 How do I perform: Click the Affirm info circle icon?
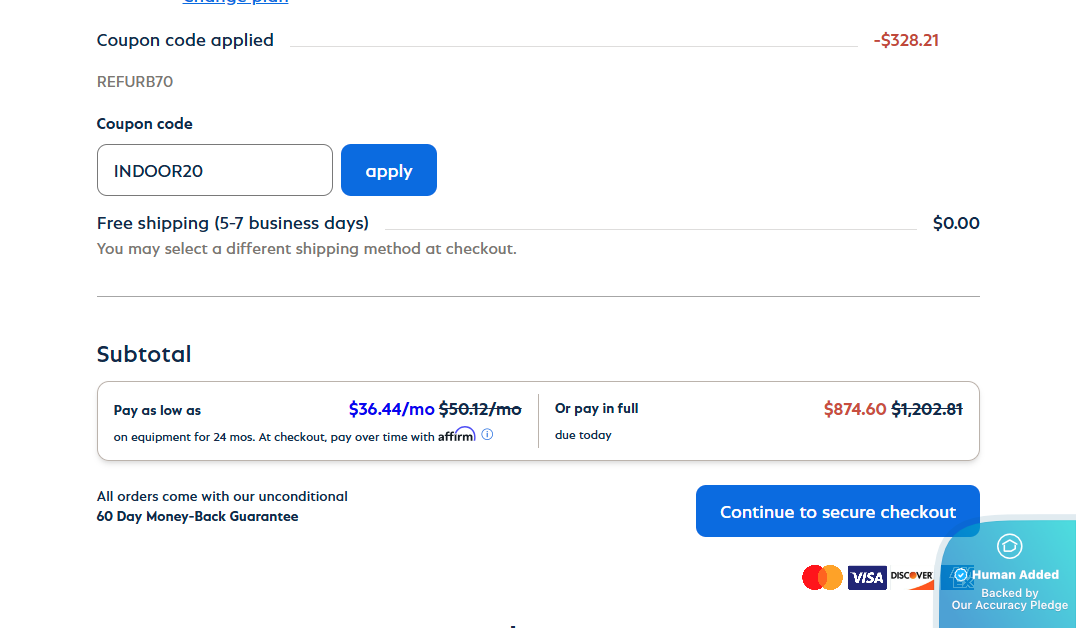(487, 435)
